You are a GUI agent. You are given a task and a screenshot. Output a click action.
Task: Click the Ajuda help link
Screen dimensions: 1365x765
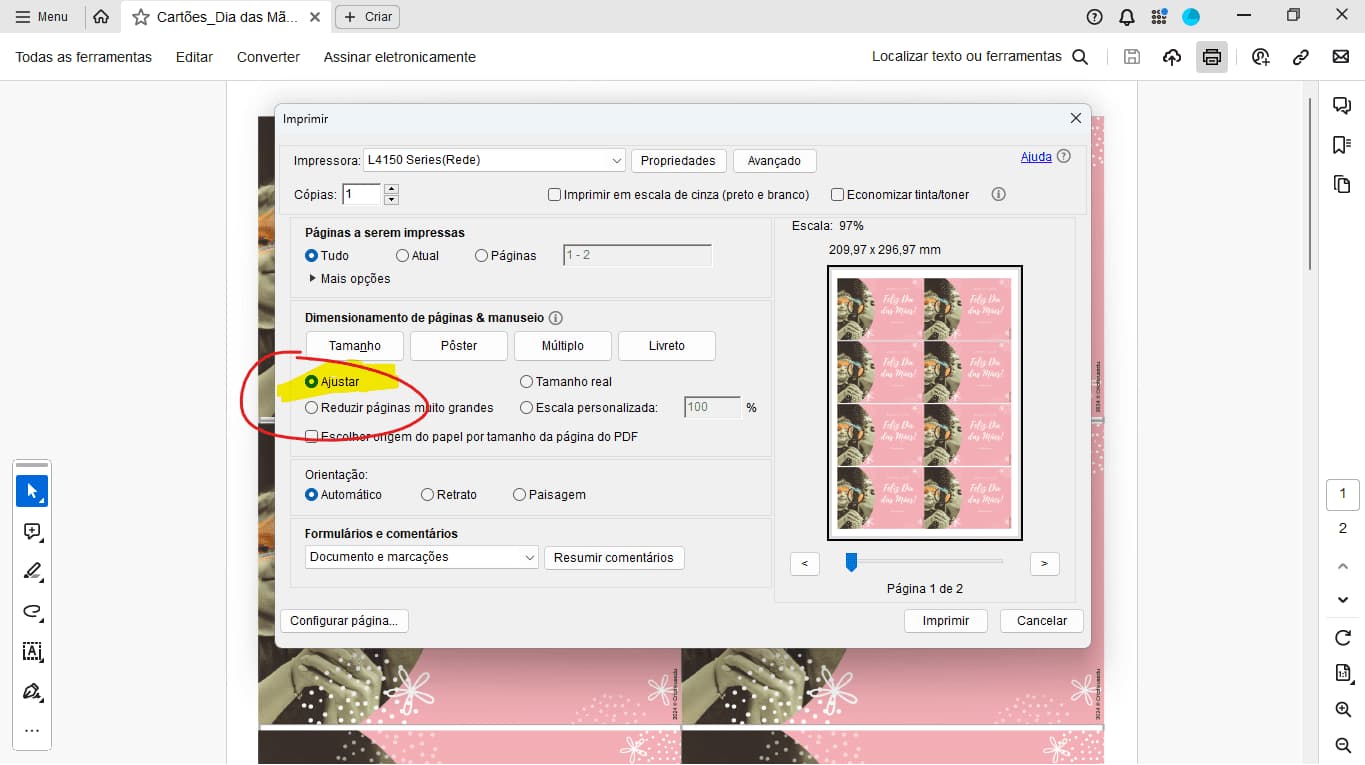1036,157
